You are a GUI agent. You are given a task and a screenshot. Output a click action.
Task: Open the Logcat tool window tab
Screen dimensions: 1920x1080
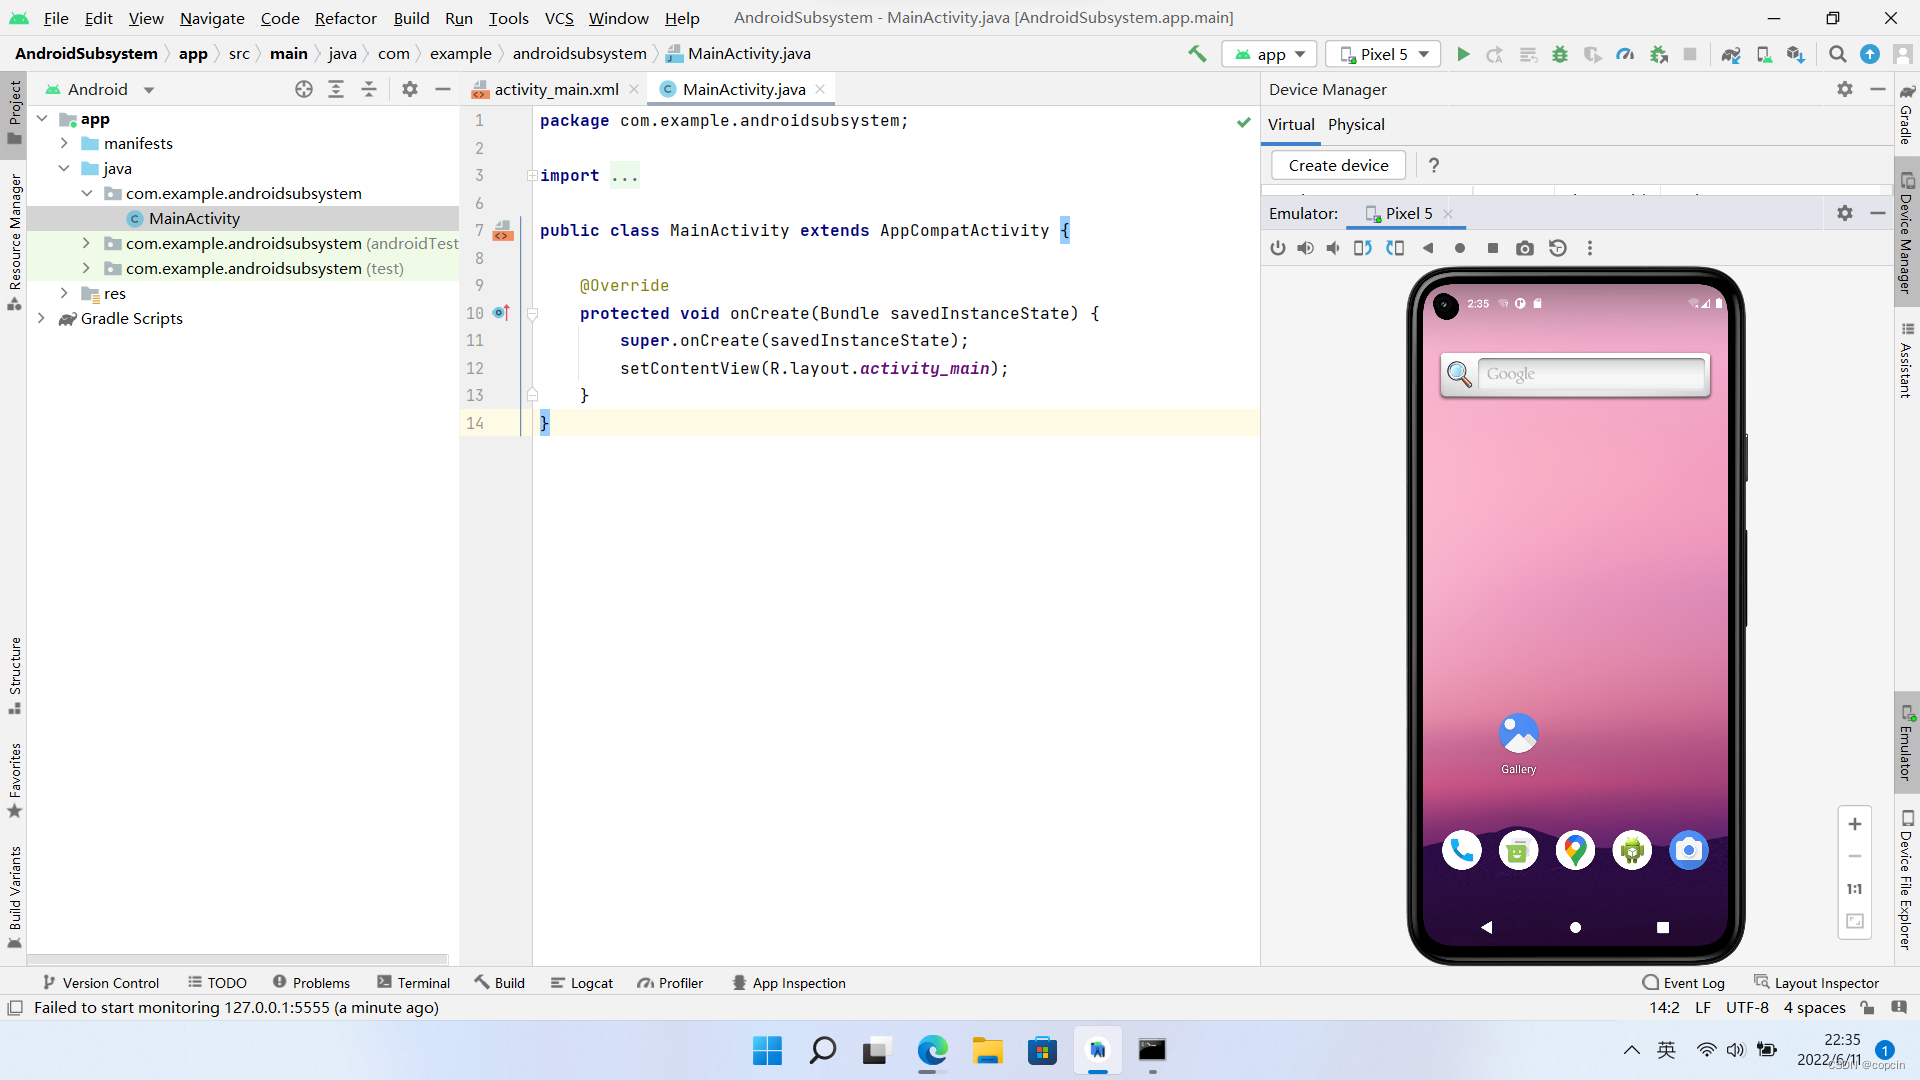click(x=582, y=983)
